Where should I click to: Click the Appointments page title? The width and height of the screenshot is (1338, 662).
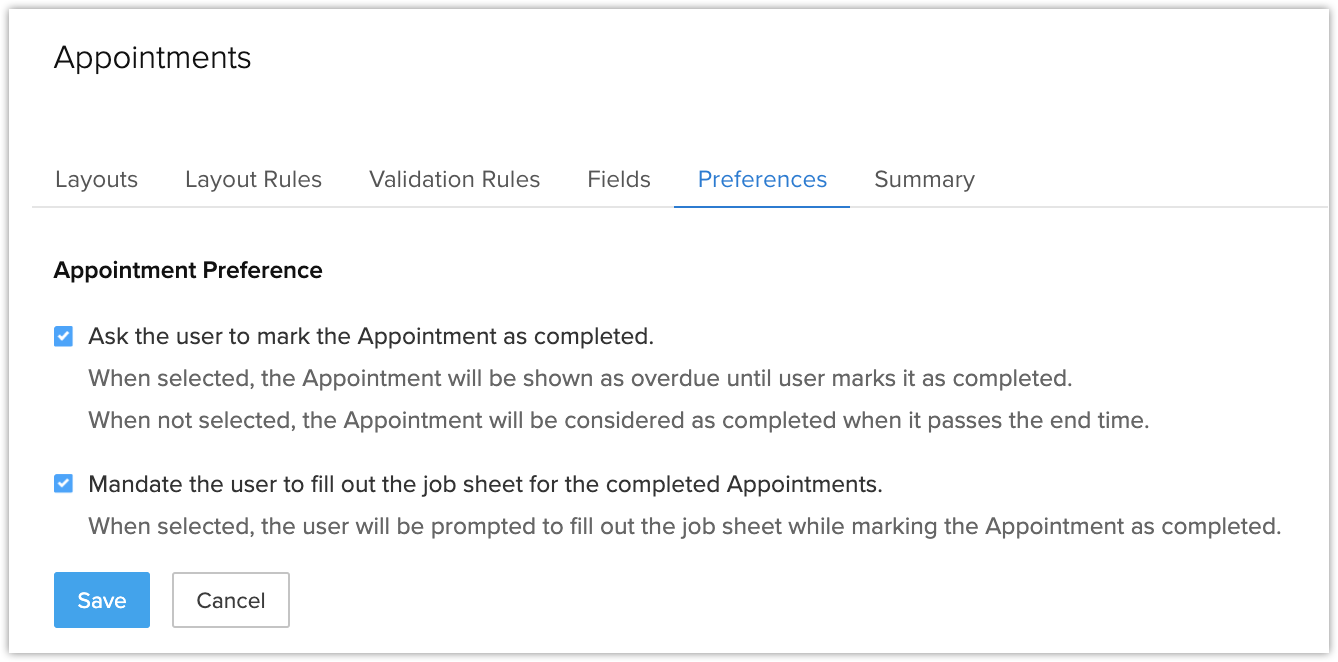(152, 58)
